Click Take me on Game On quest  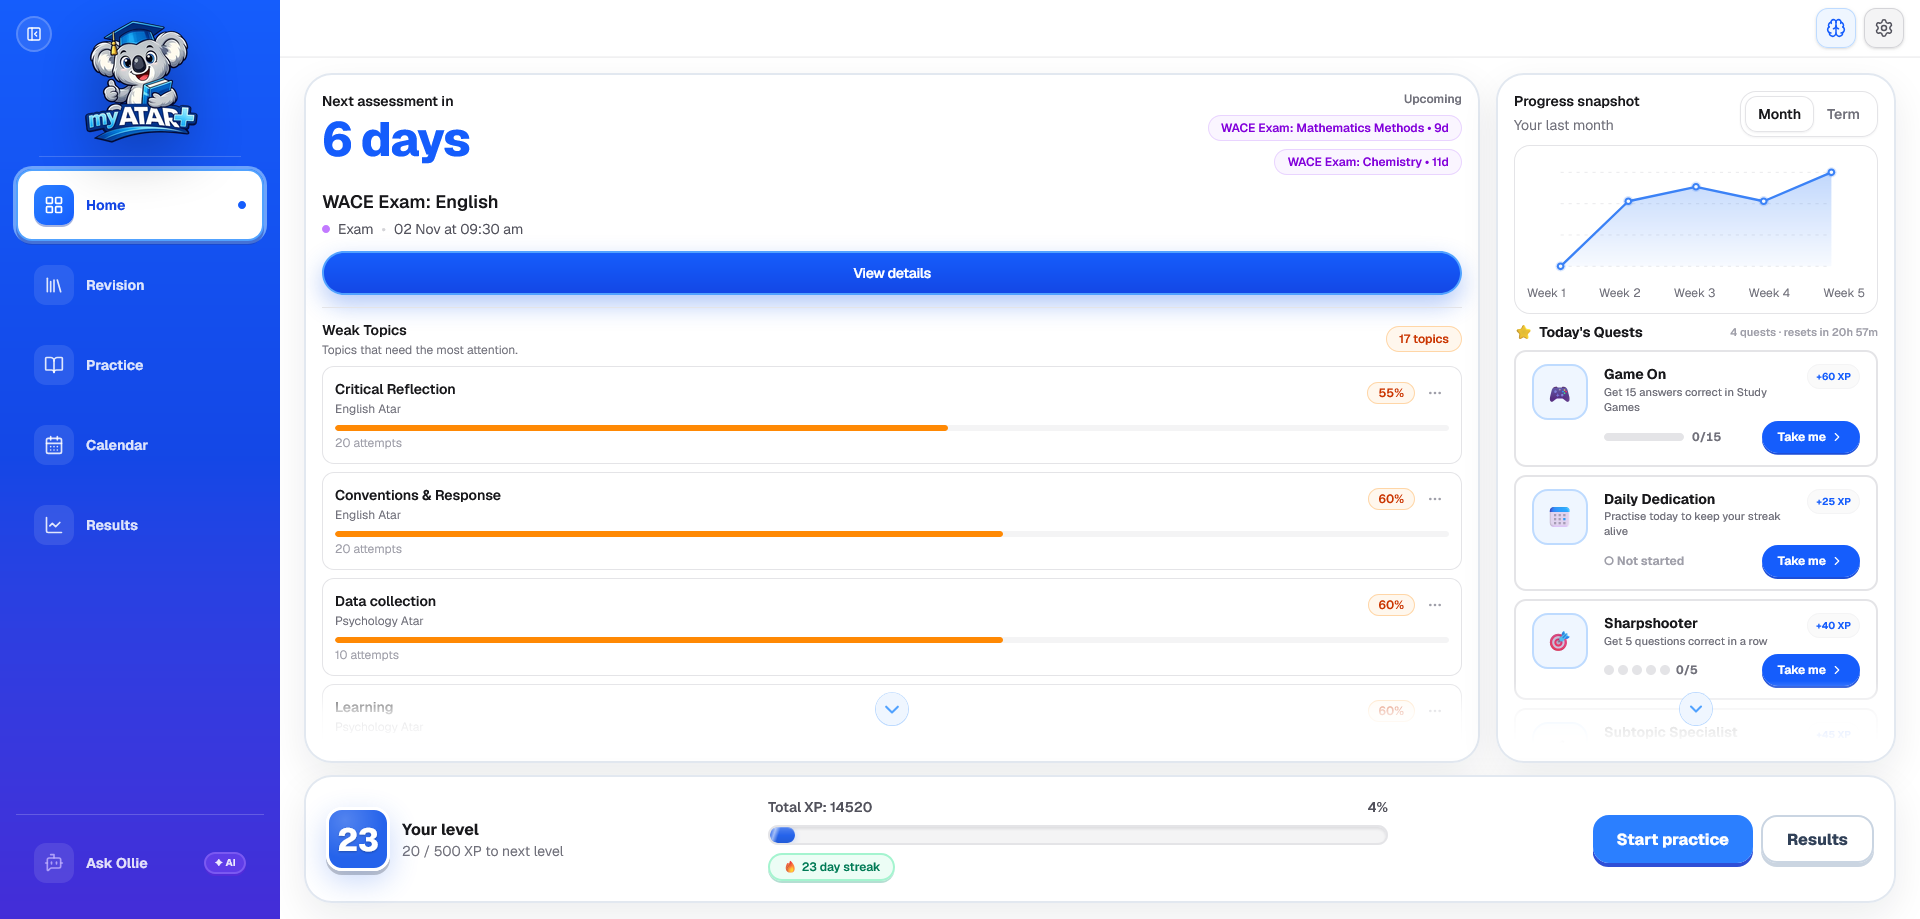point(1810,437)
